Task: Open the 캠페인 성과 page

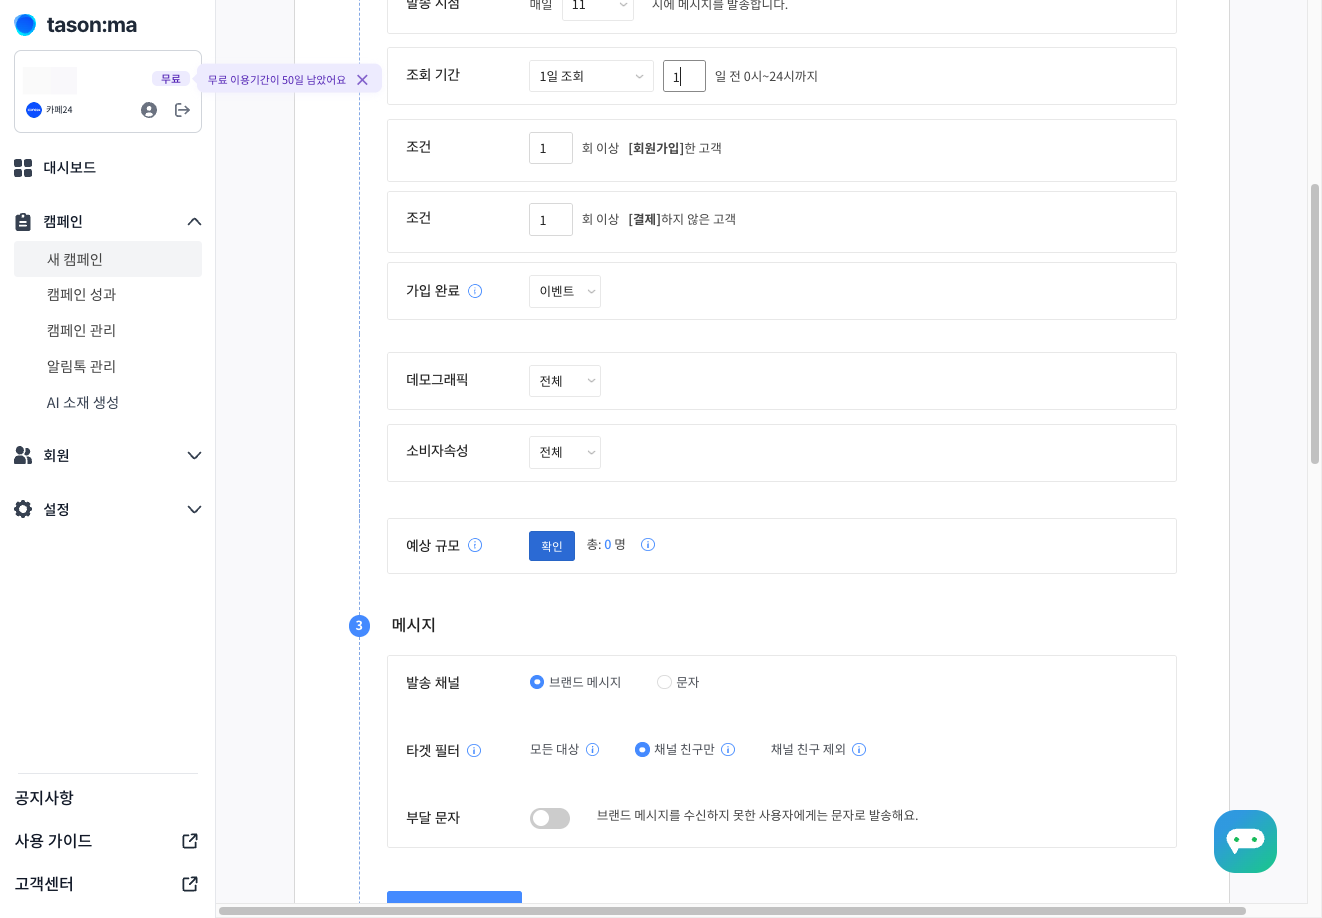Action: coord(81,295)
